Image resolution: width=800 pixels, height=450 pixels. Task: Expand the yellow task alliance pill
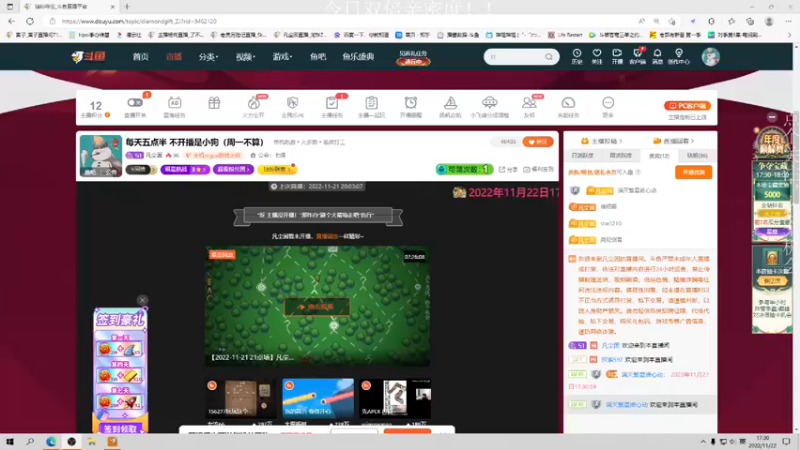tap(277, 169)
